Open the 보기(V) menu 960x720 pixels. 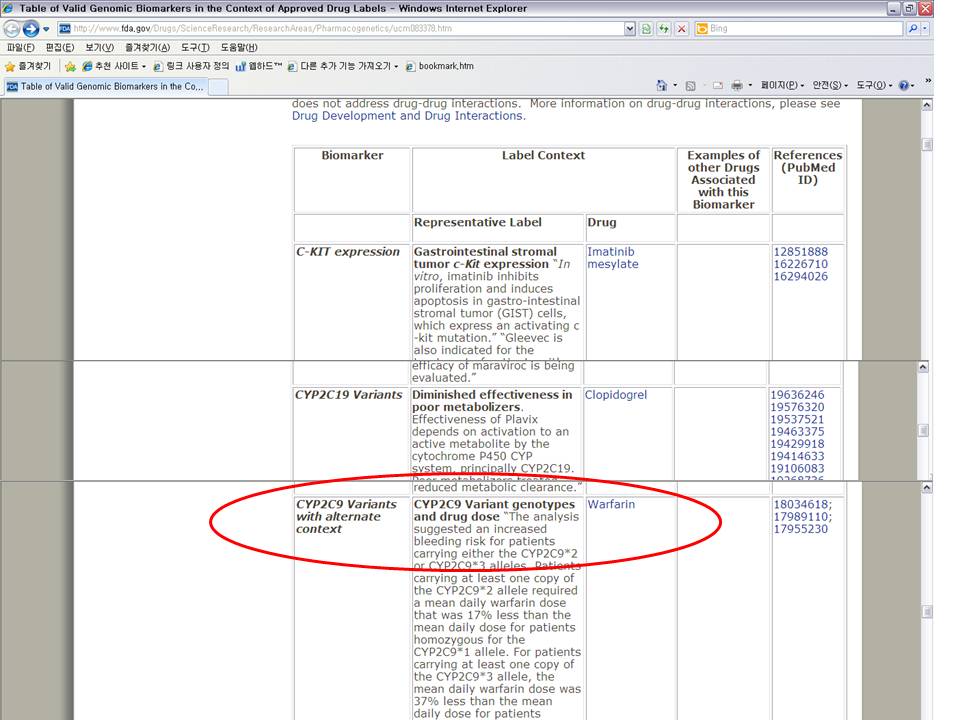[99, 47]
